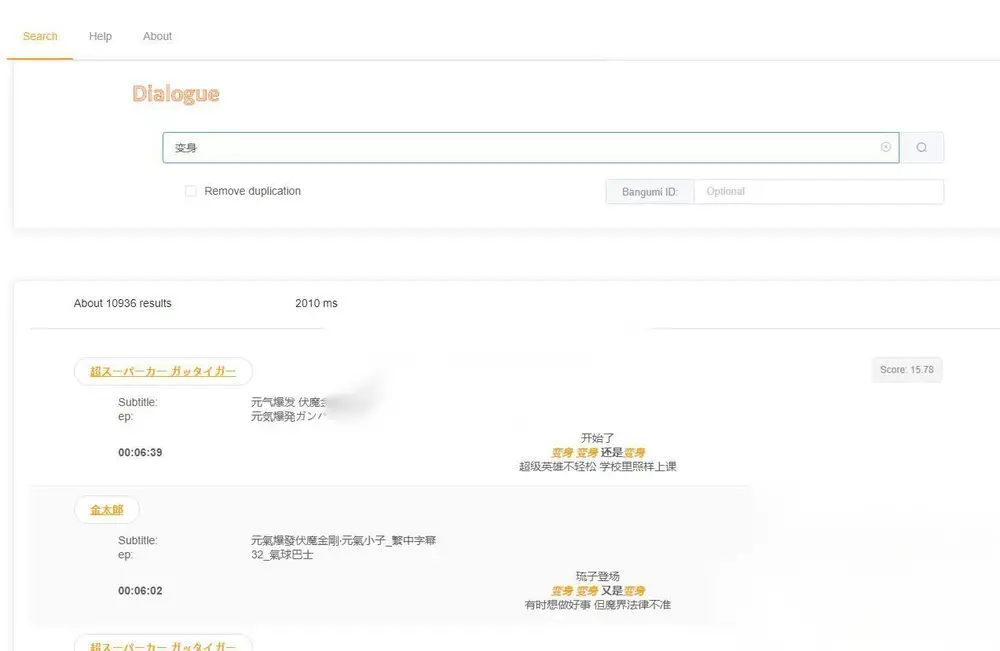Switch to the Search tab

tap(40, 36)
